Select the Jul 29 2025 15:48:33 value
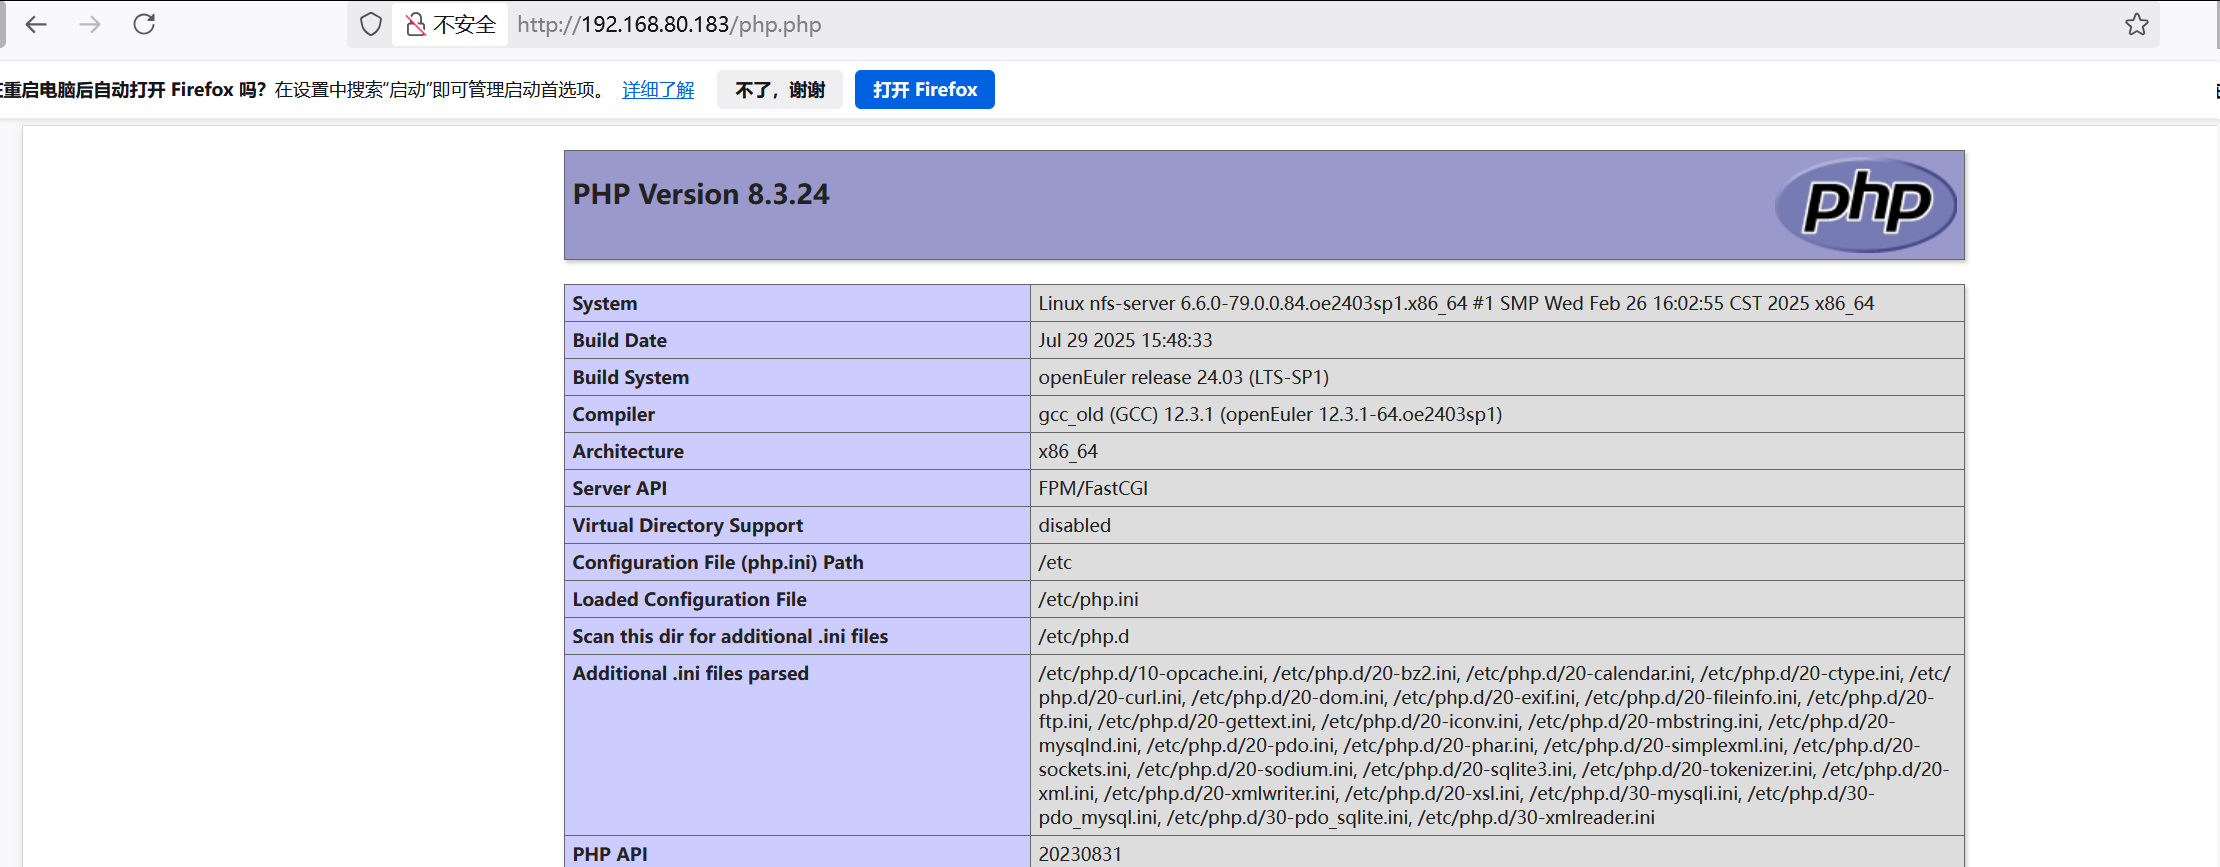 (1125, 340)
